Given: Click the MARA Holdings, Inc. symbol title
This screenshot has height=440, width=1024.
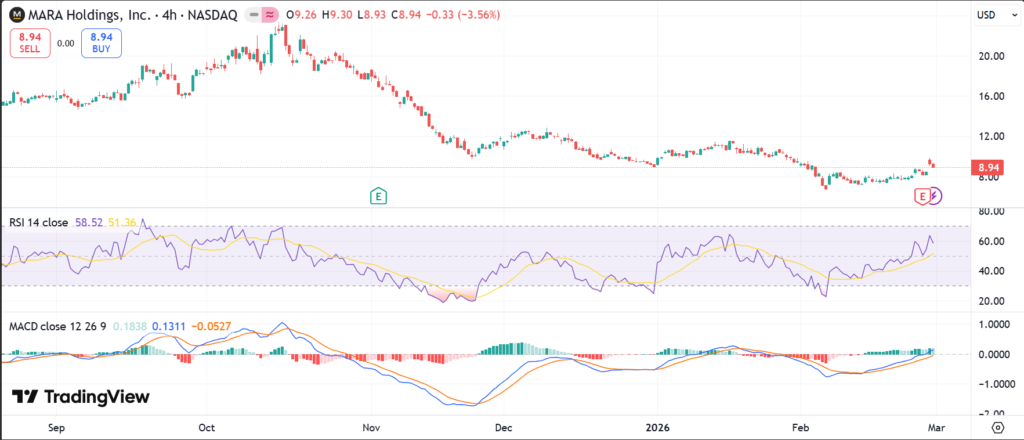Looking at the screenshot, I should pos(88,15).
